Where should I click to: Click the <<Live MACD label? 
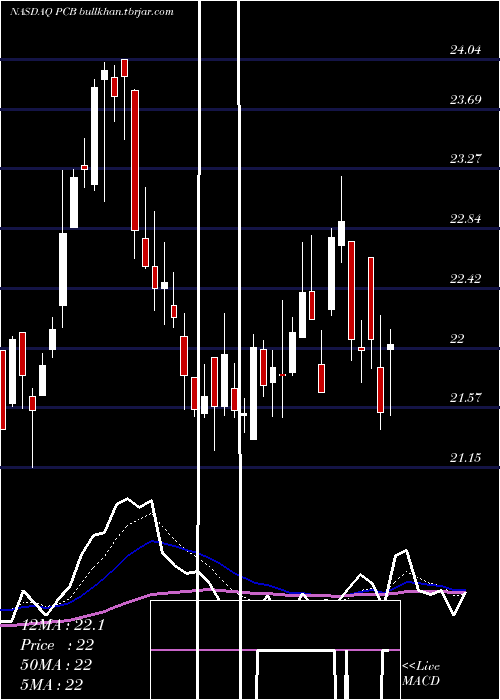point(421,674)
